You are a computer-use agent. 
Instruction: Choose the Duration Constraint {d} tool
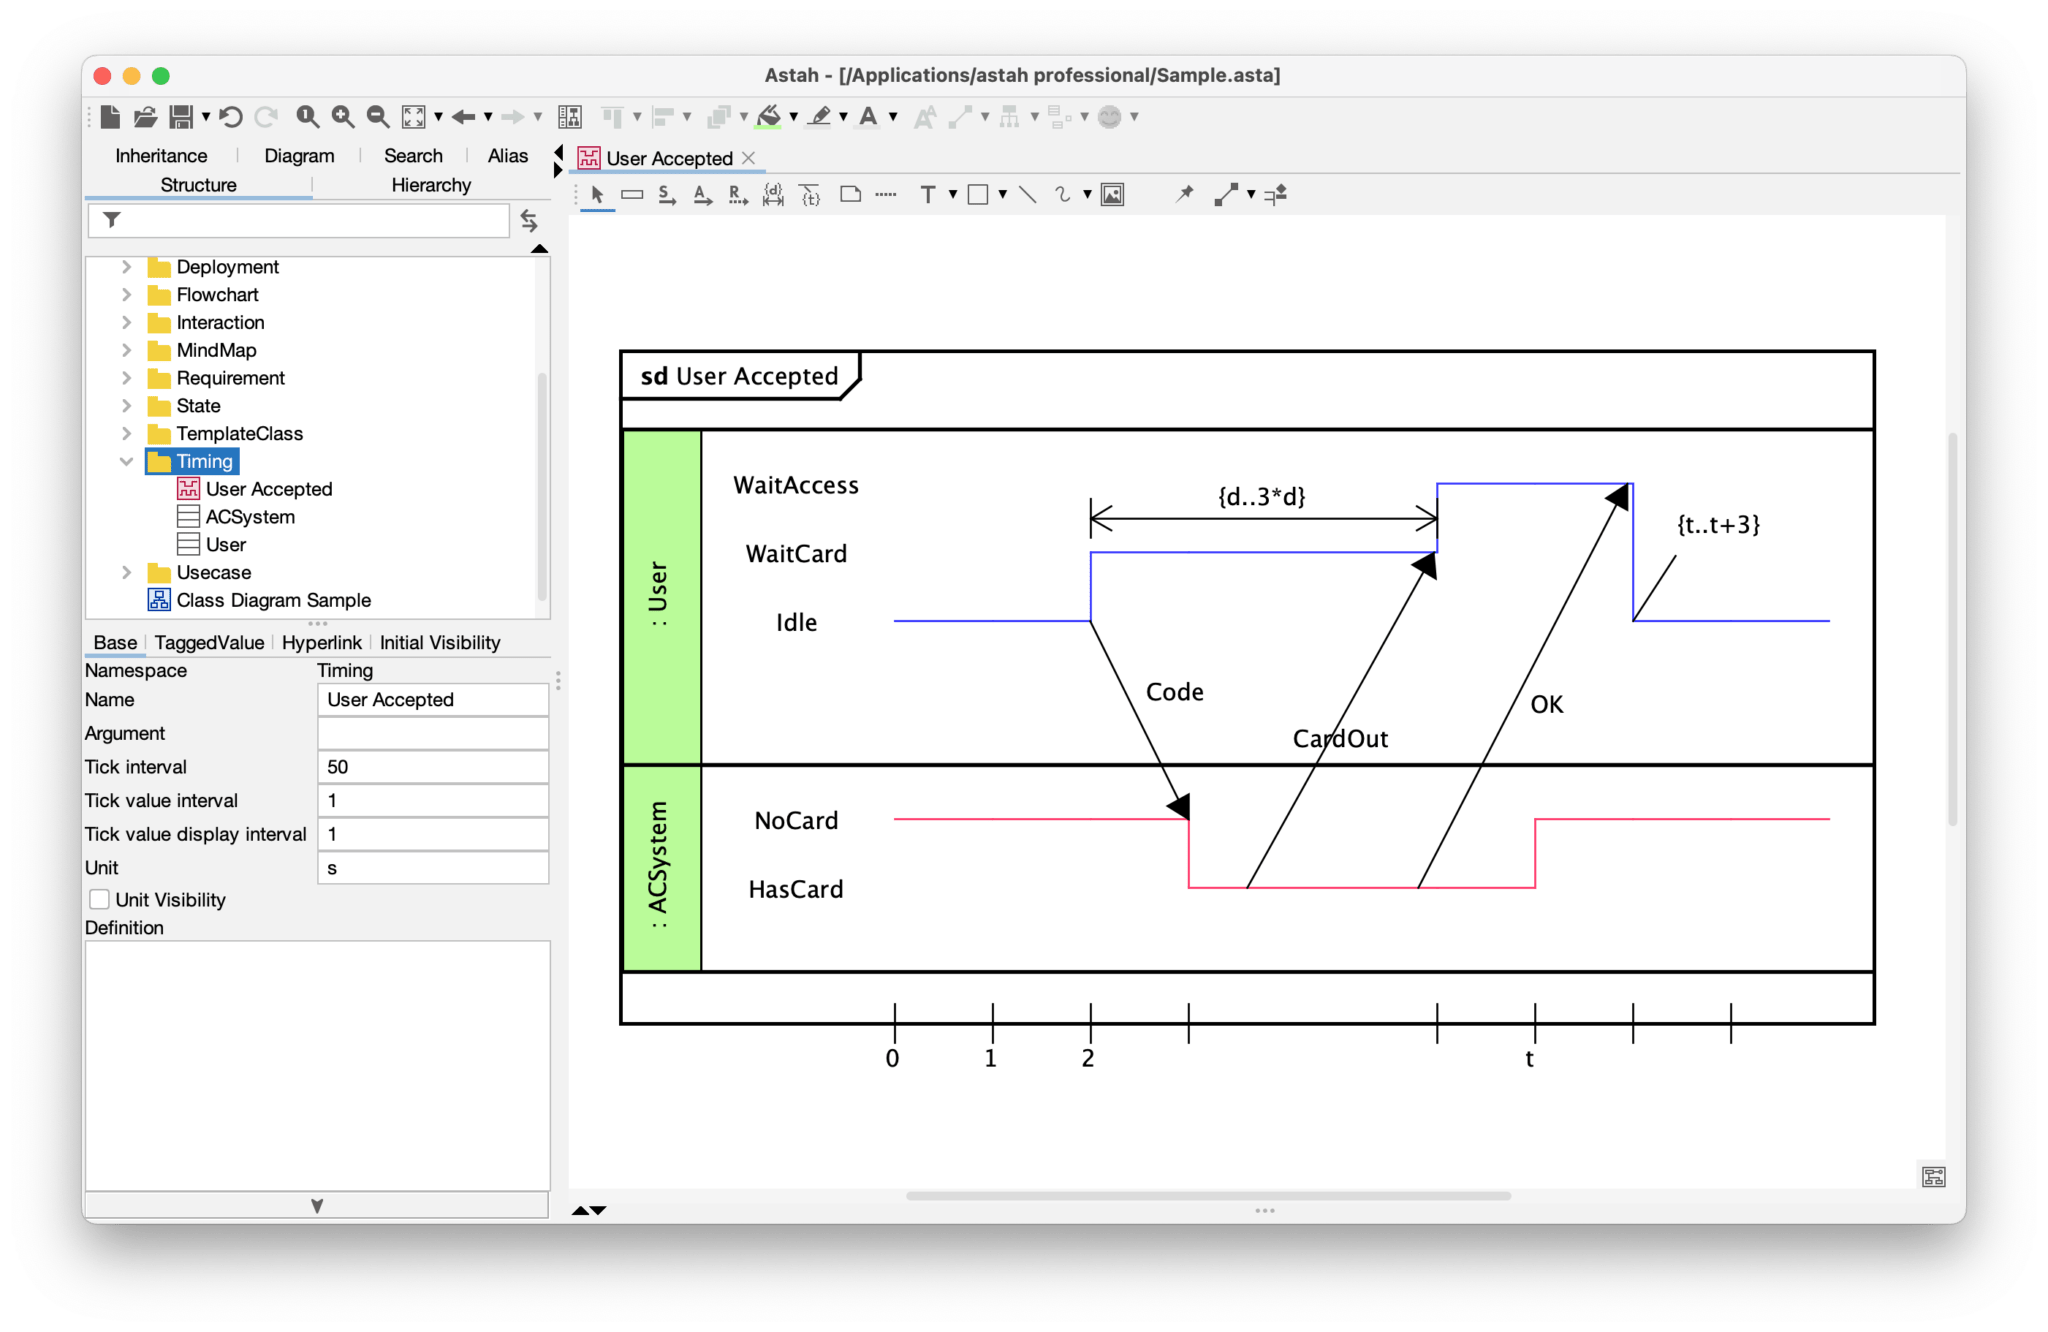click(x=772, y=195)
